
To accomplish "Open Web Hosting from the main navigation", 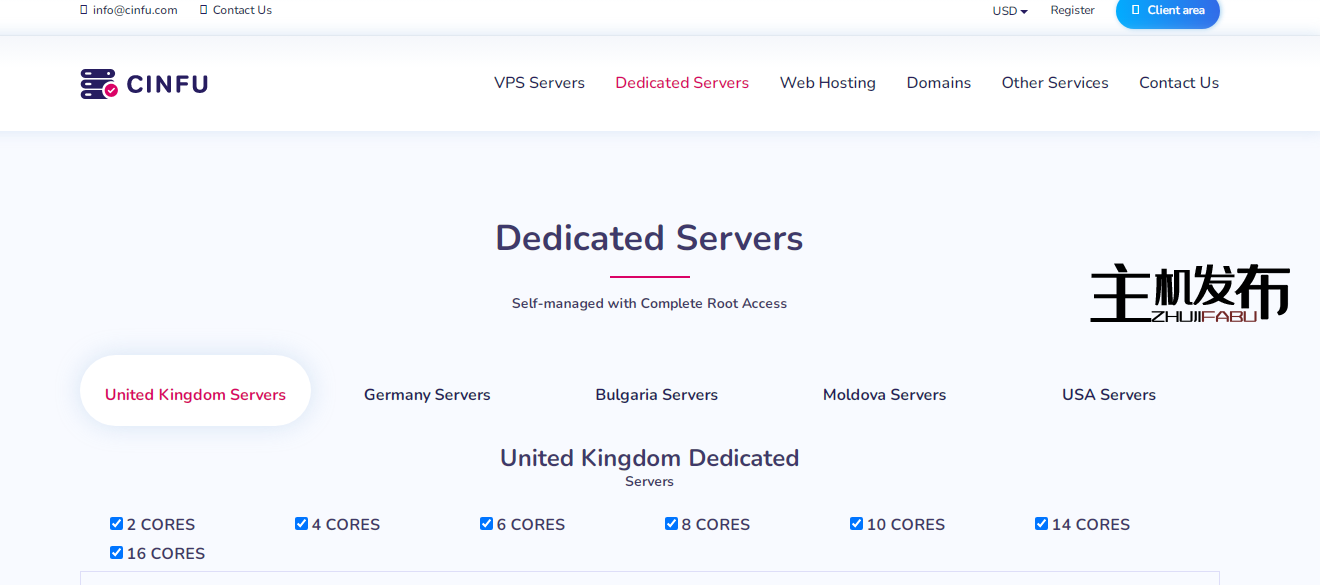I will 827,83.
